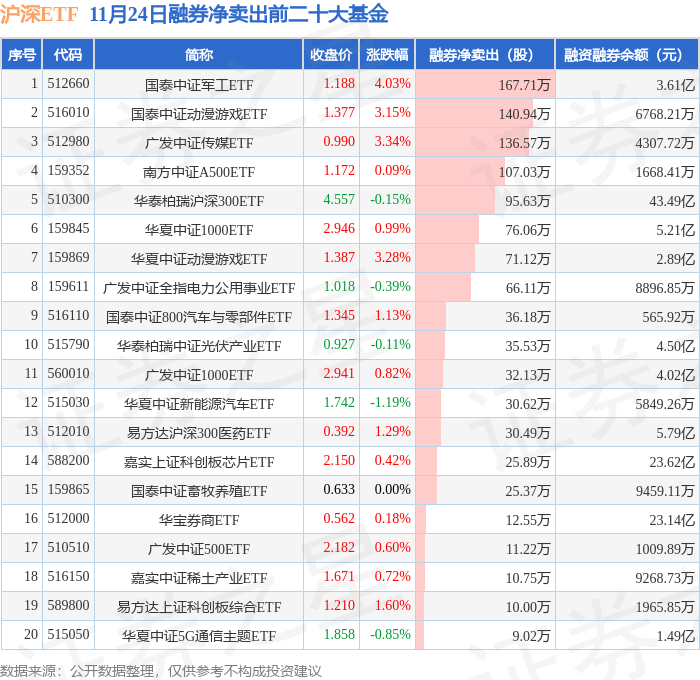Click the -0.39% change value

point(390,287)
